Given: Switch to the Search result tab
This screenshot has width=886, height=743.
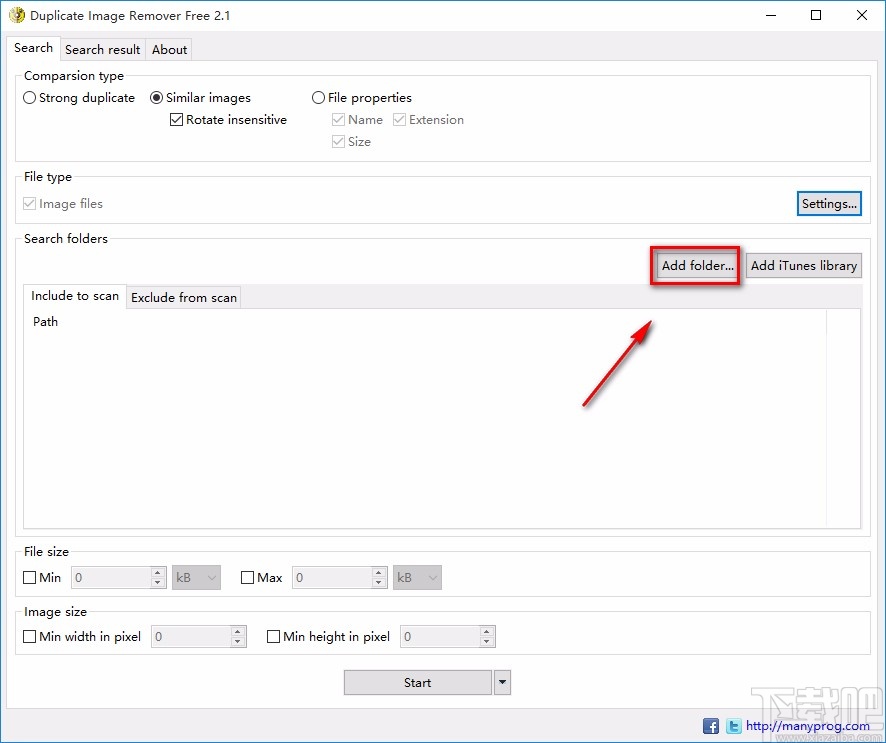Looking at the screenshot, I should pyautogui.click(x=102, y=49).
